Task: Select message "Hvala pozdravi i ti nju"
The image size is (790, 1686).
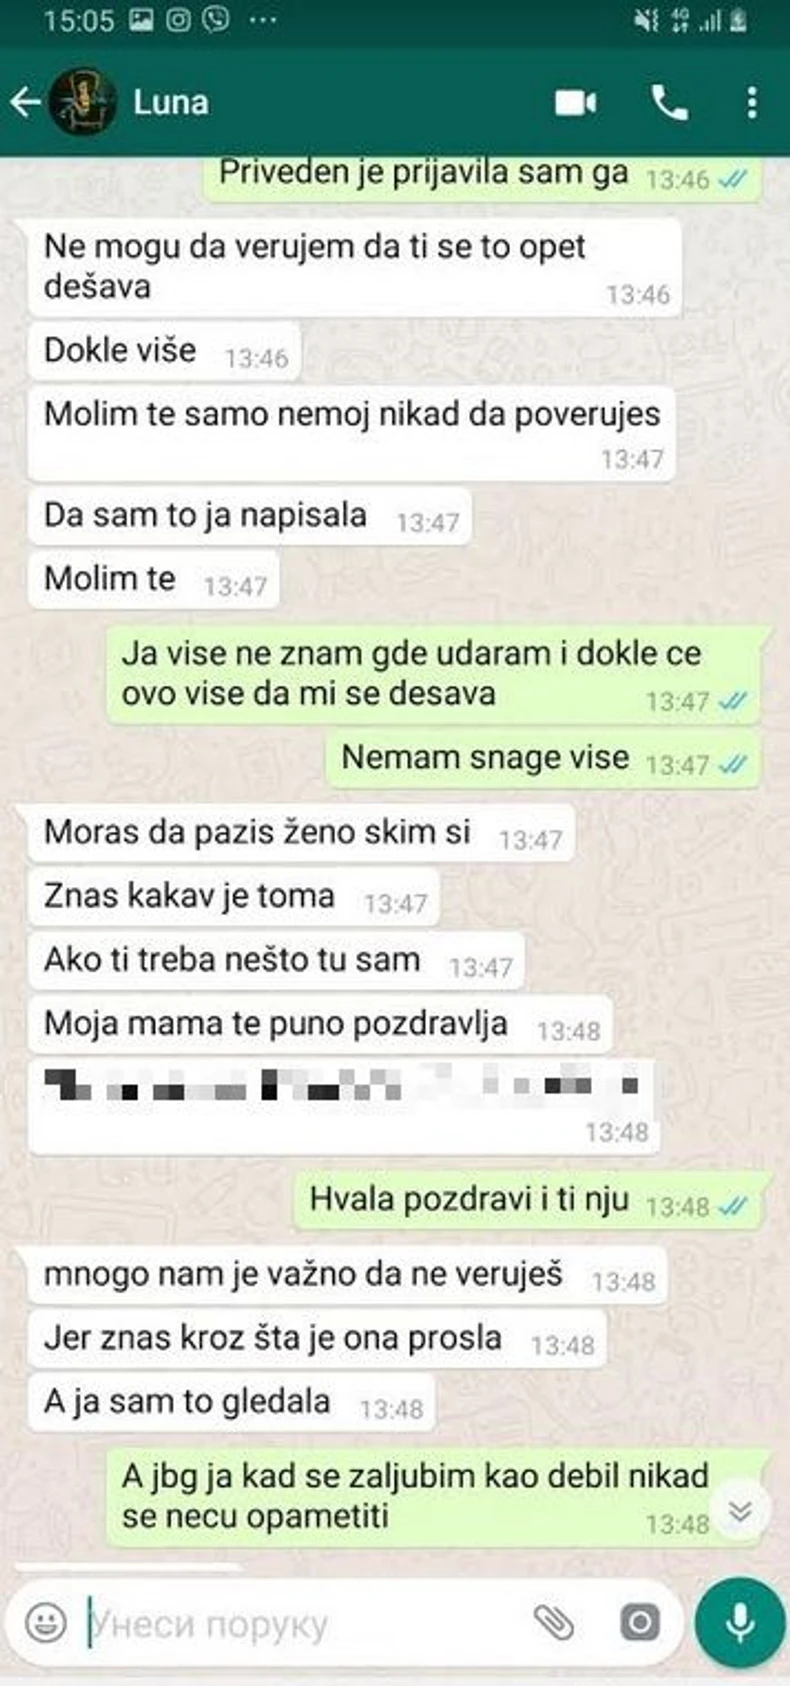Action: click(x=527, y=1200)
